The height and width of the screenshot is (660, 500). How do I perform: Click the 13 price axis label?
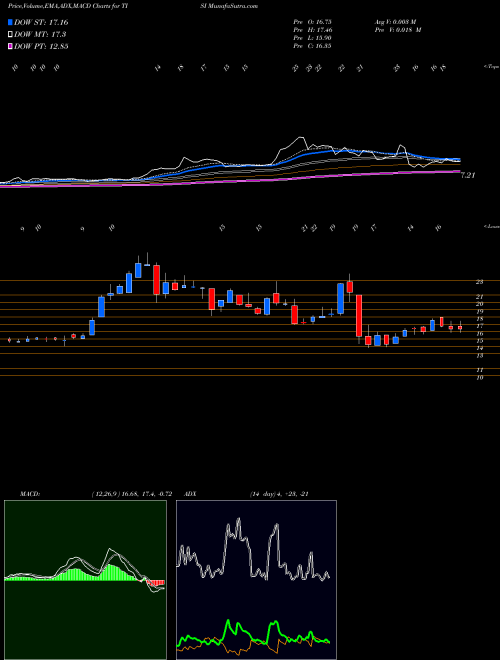click(479, 356)
